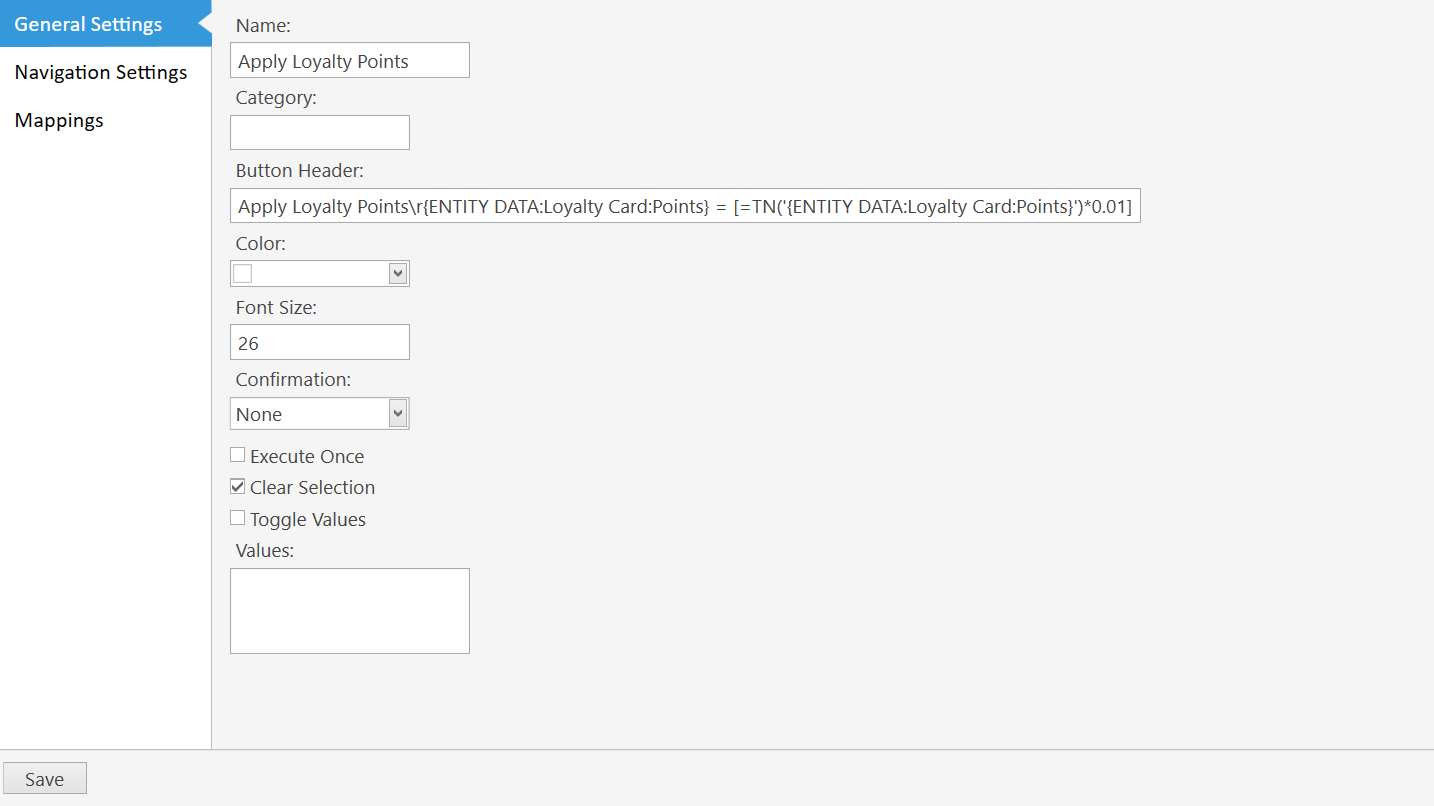
Task: Click inside the Name field
Action: tap(349, 60)
